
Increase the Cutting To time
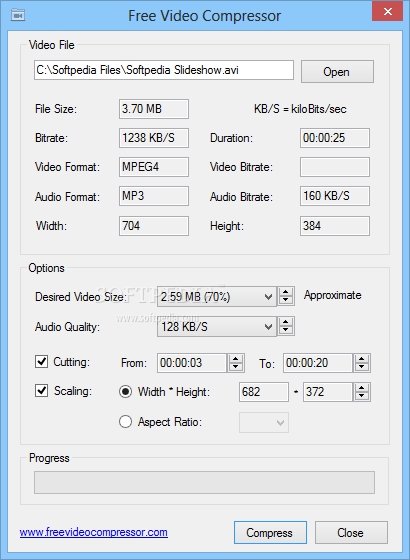pyautogui.click(x=362, y=359)
